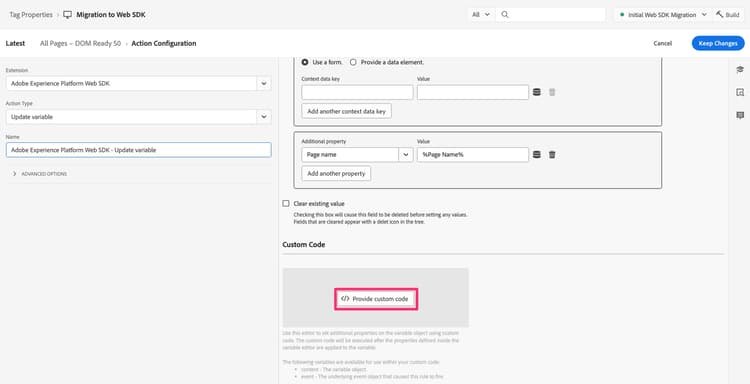Open the Additional property 'Page name' dropdown

point(406,155)
